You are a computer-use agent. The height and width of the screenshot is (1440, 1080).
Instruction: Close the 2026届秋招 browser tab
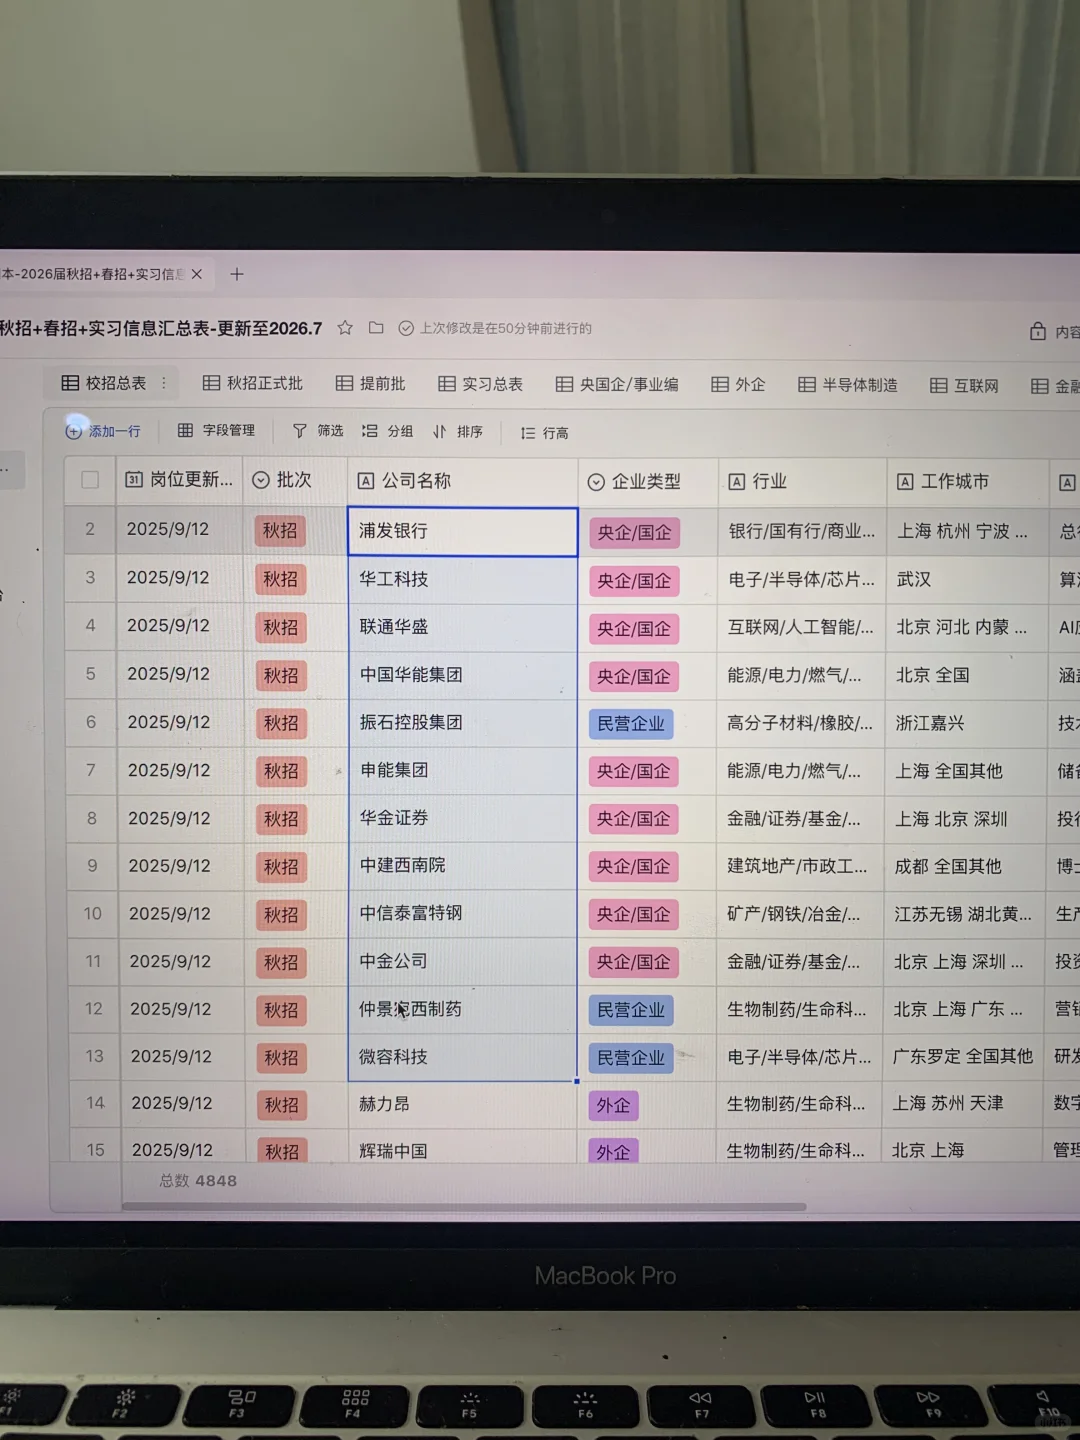click(x=197, y=274)
